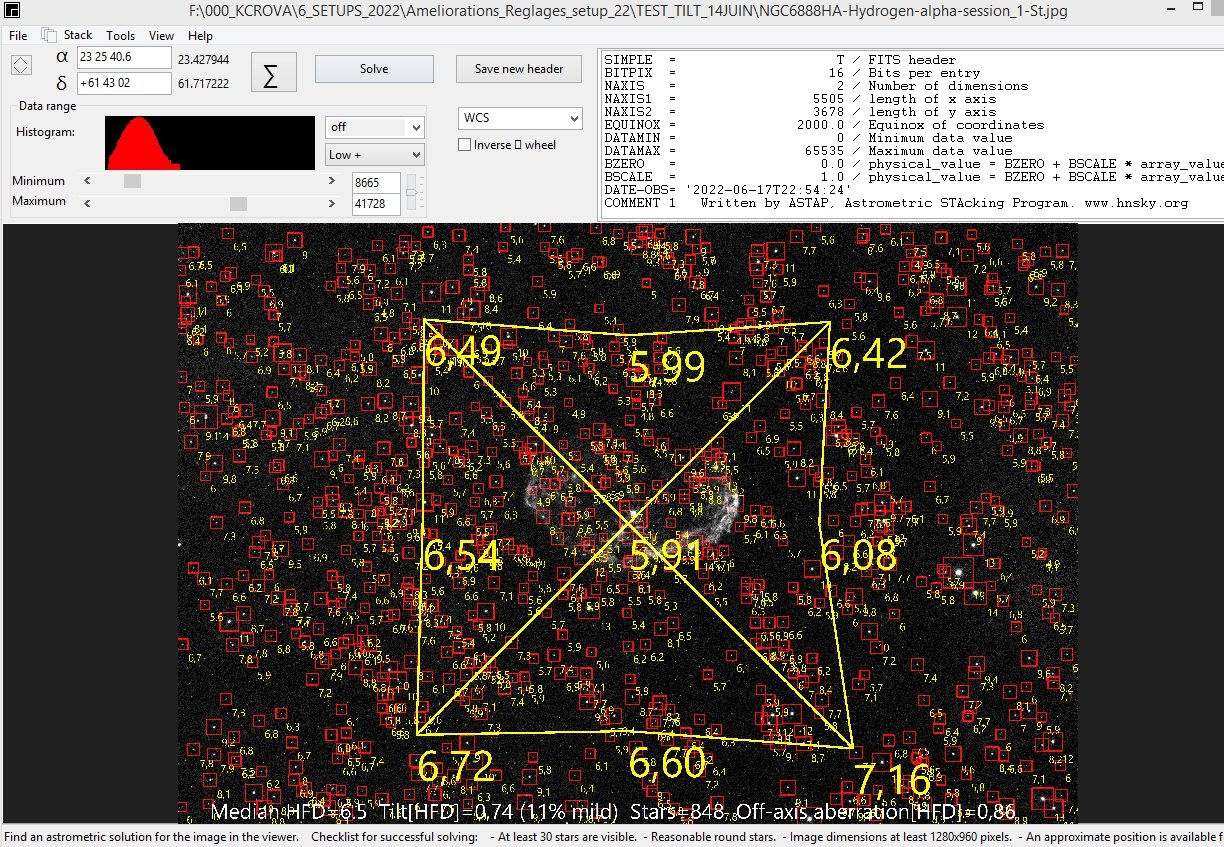1224x847 pixels.
Task: Click the Minimum value field showing 8665
Action: 376,184
